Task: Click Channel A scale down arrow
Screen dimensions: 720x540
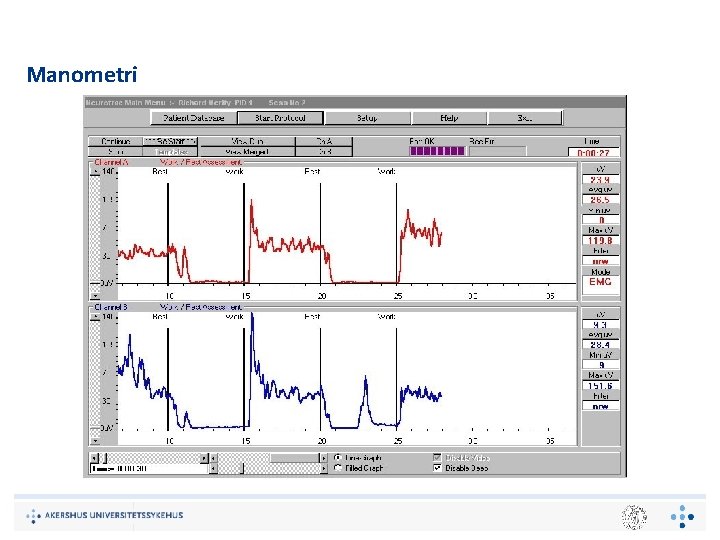Action: pos(95,296)
